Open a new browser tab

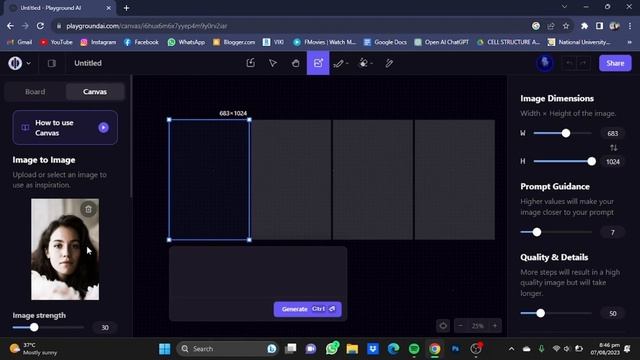click(x=127, y=8)
